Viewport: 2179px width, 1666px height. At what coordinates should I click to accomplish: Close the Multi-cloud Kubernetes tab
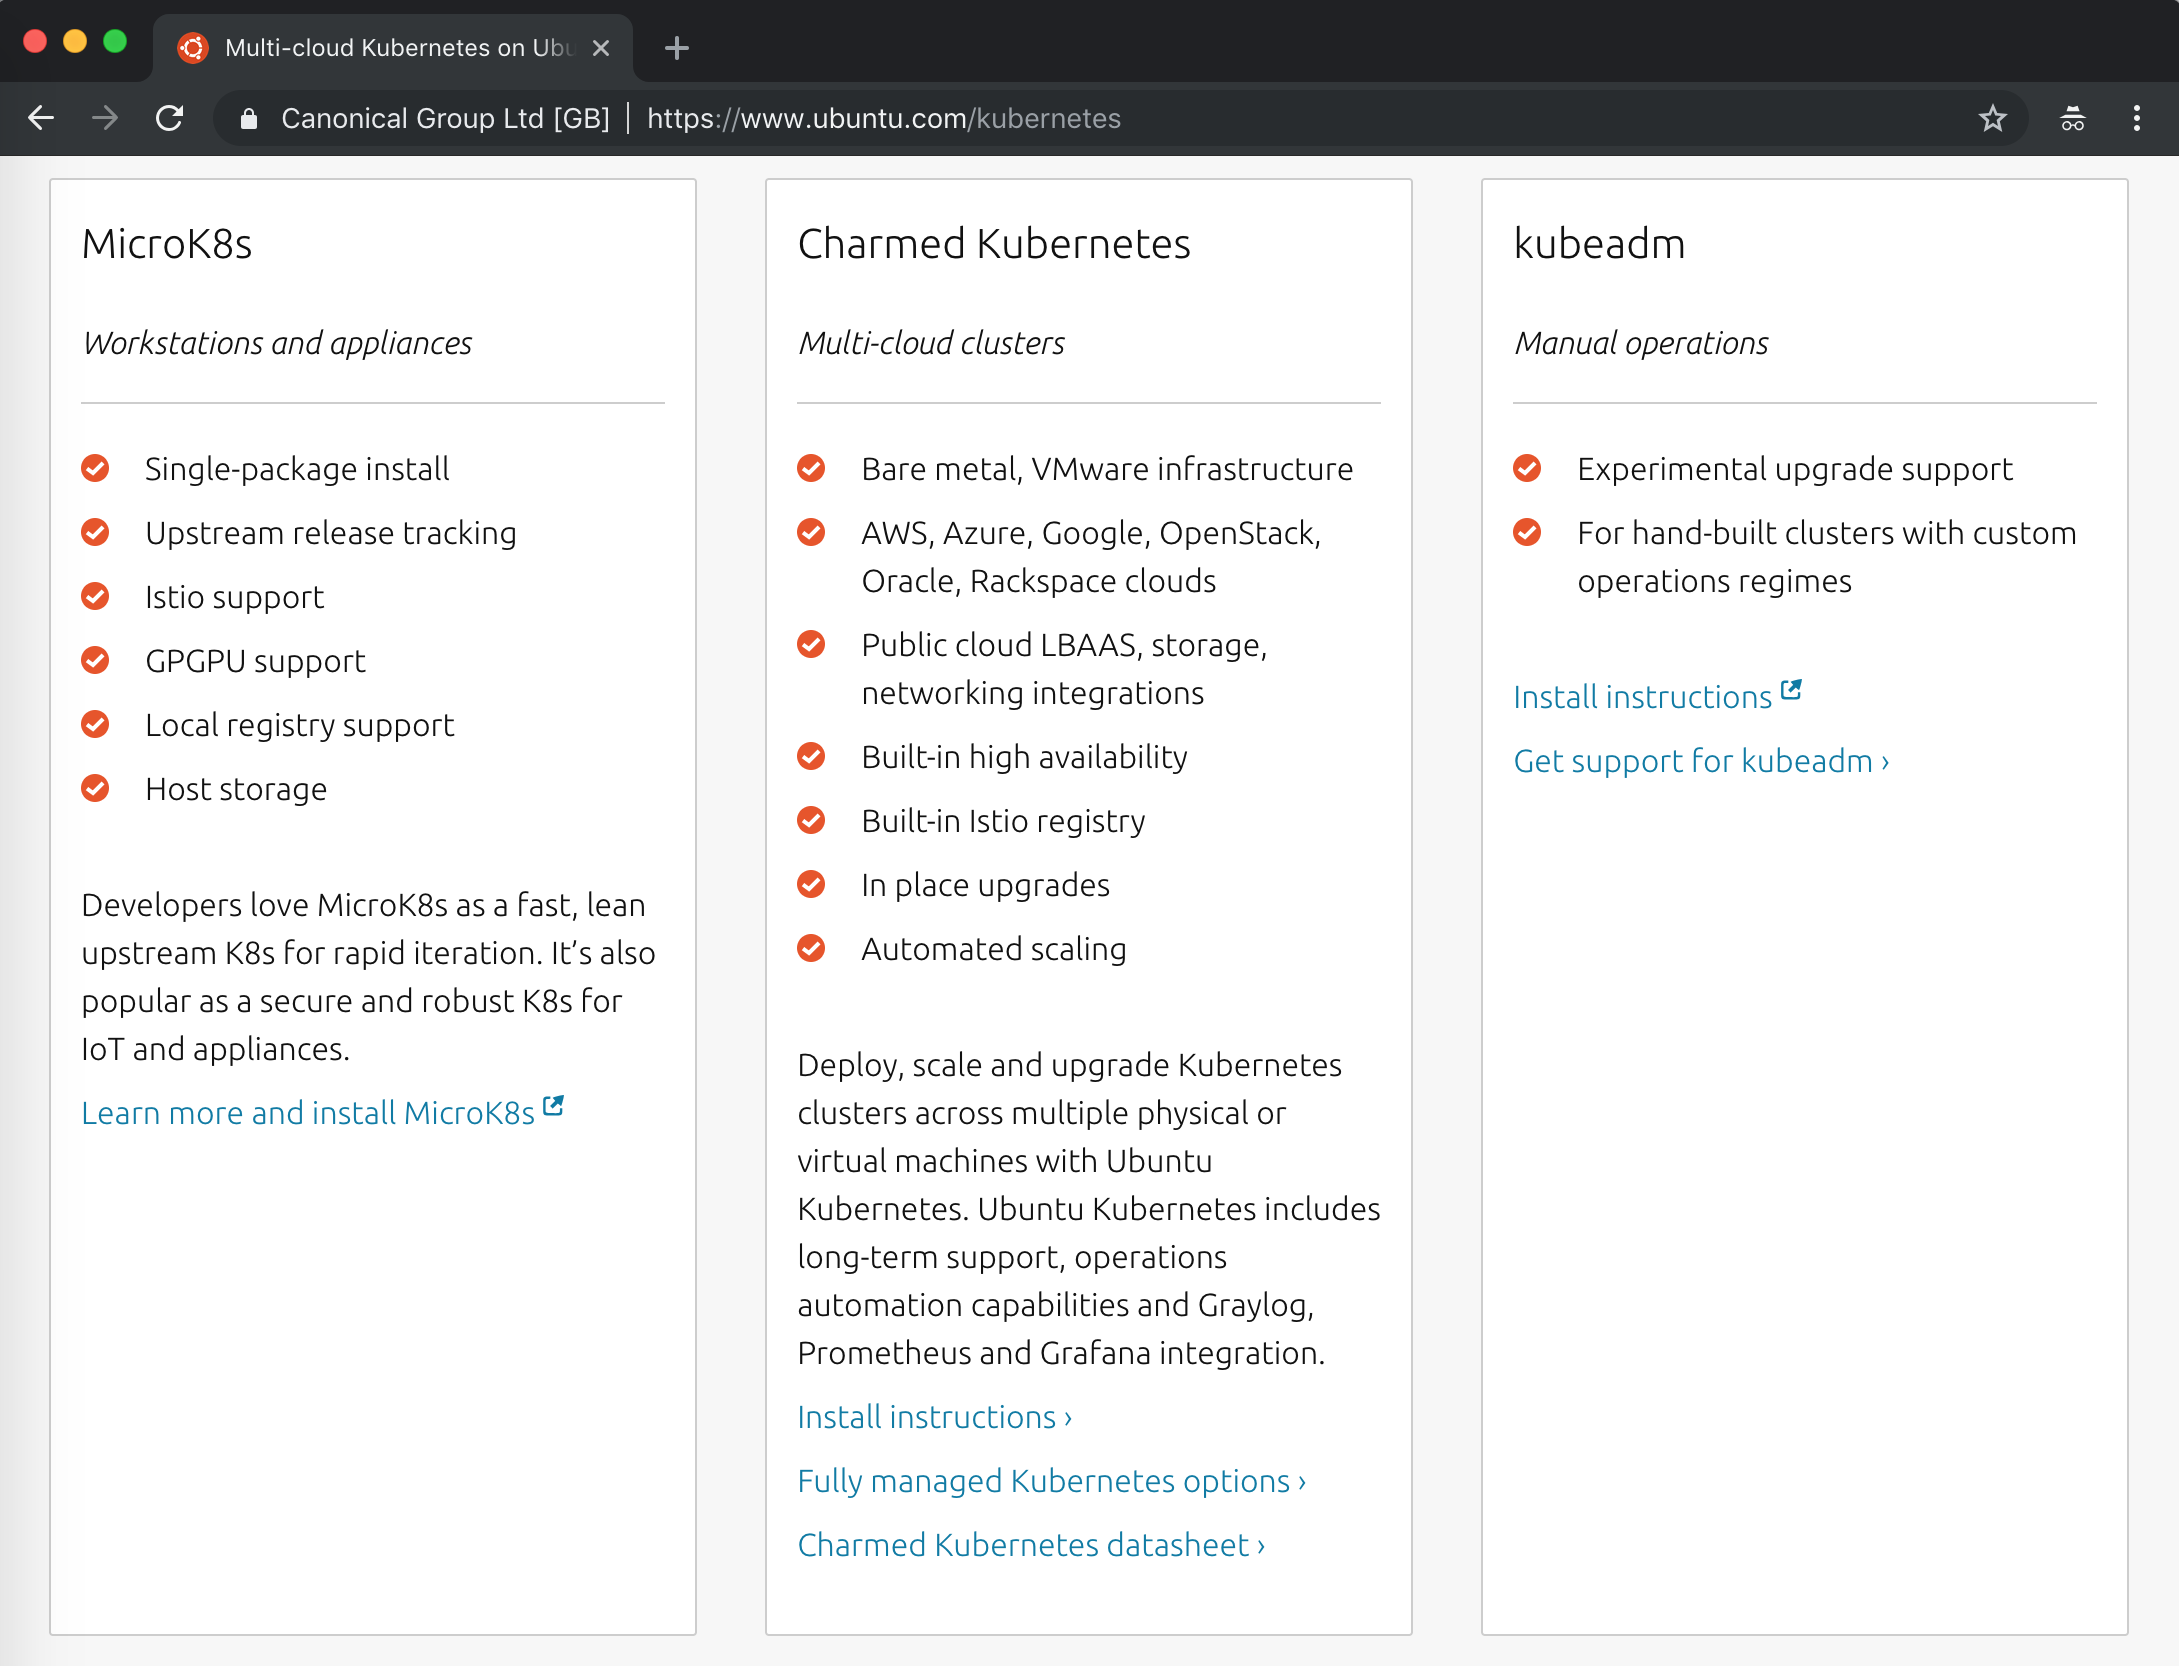(x=601, y=47)
